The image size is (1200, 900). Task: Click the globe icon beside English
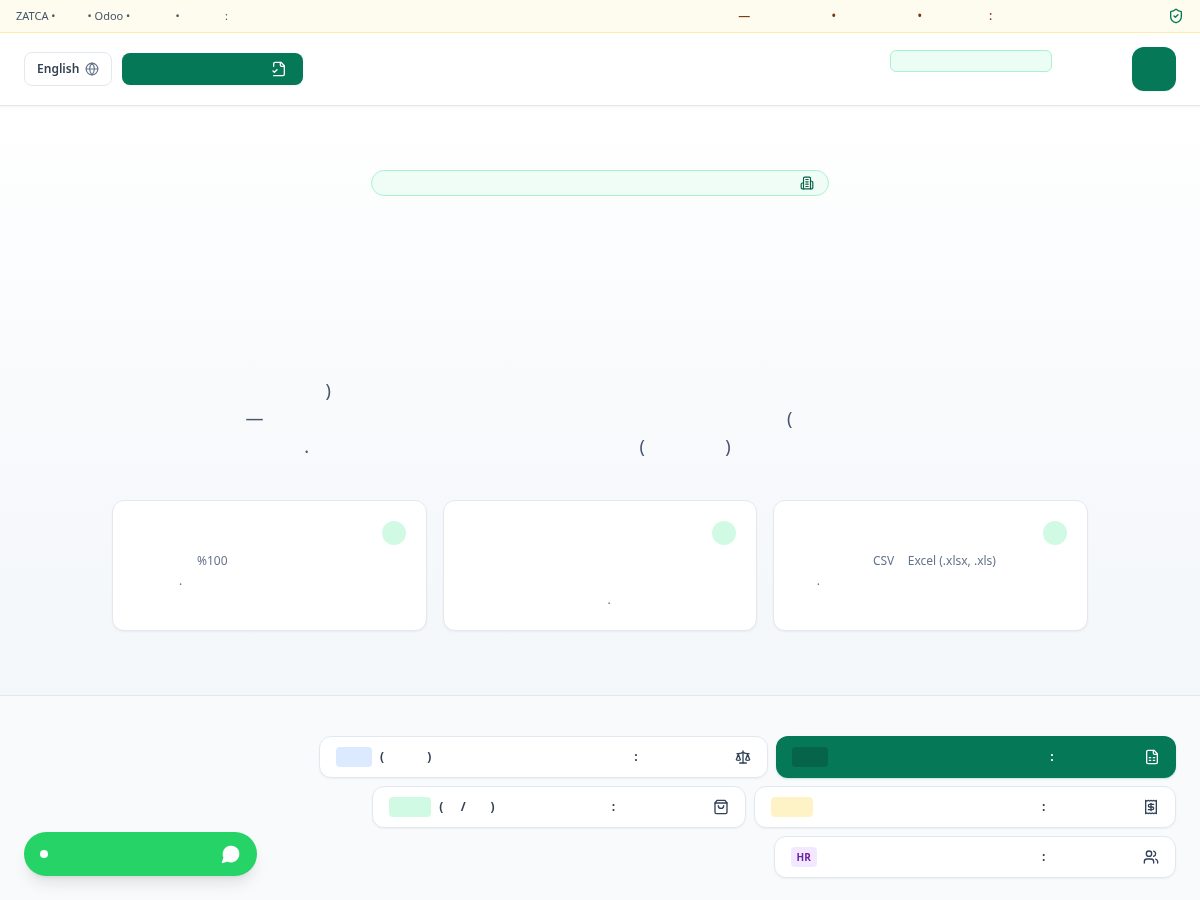coord(92,69)
